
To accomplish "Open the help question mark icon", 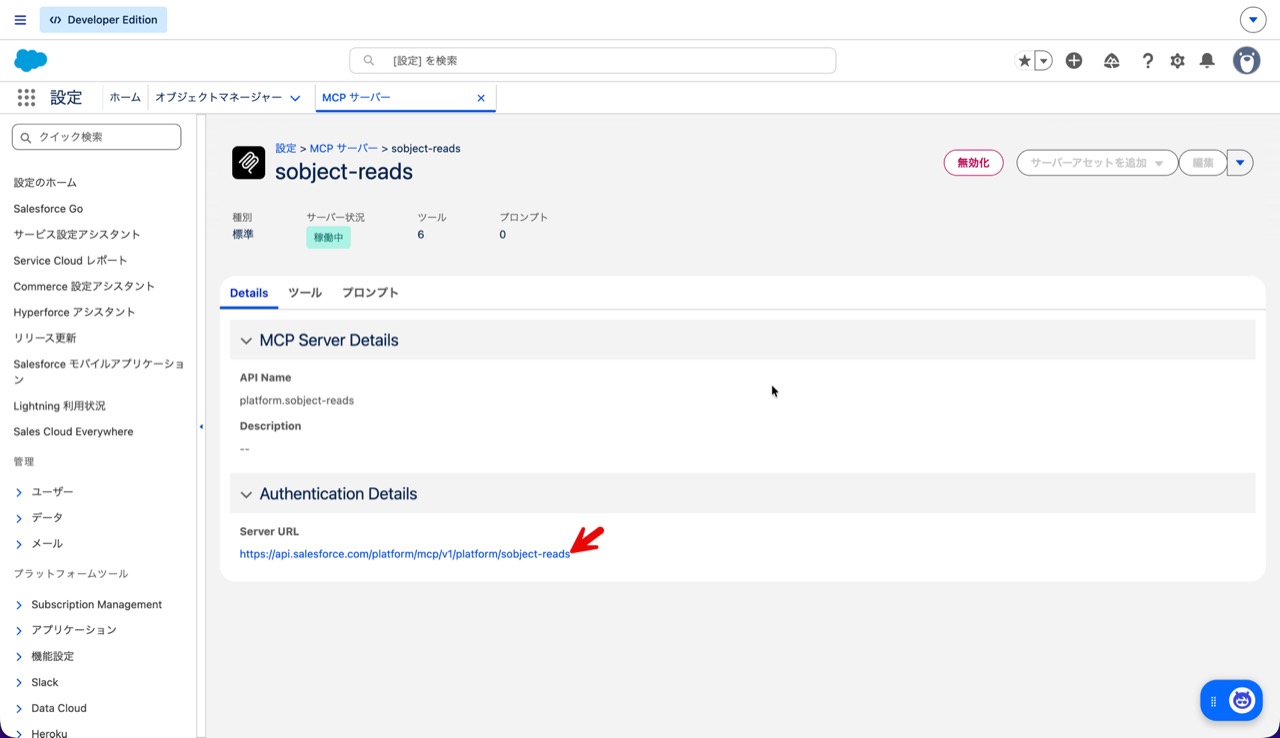I will (x=1148, y=61).
